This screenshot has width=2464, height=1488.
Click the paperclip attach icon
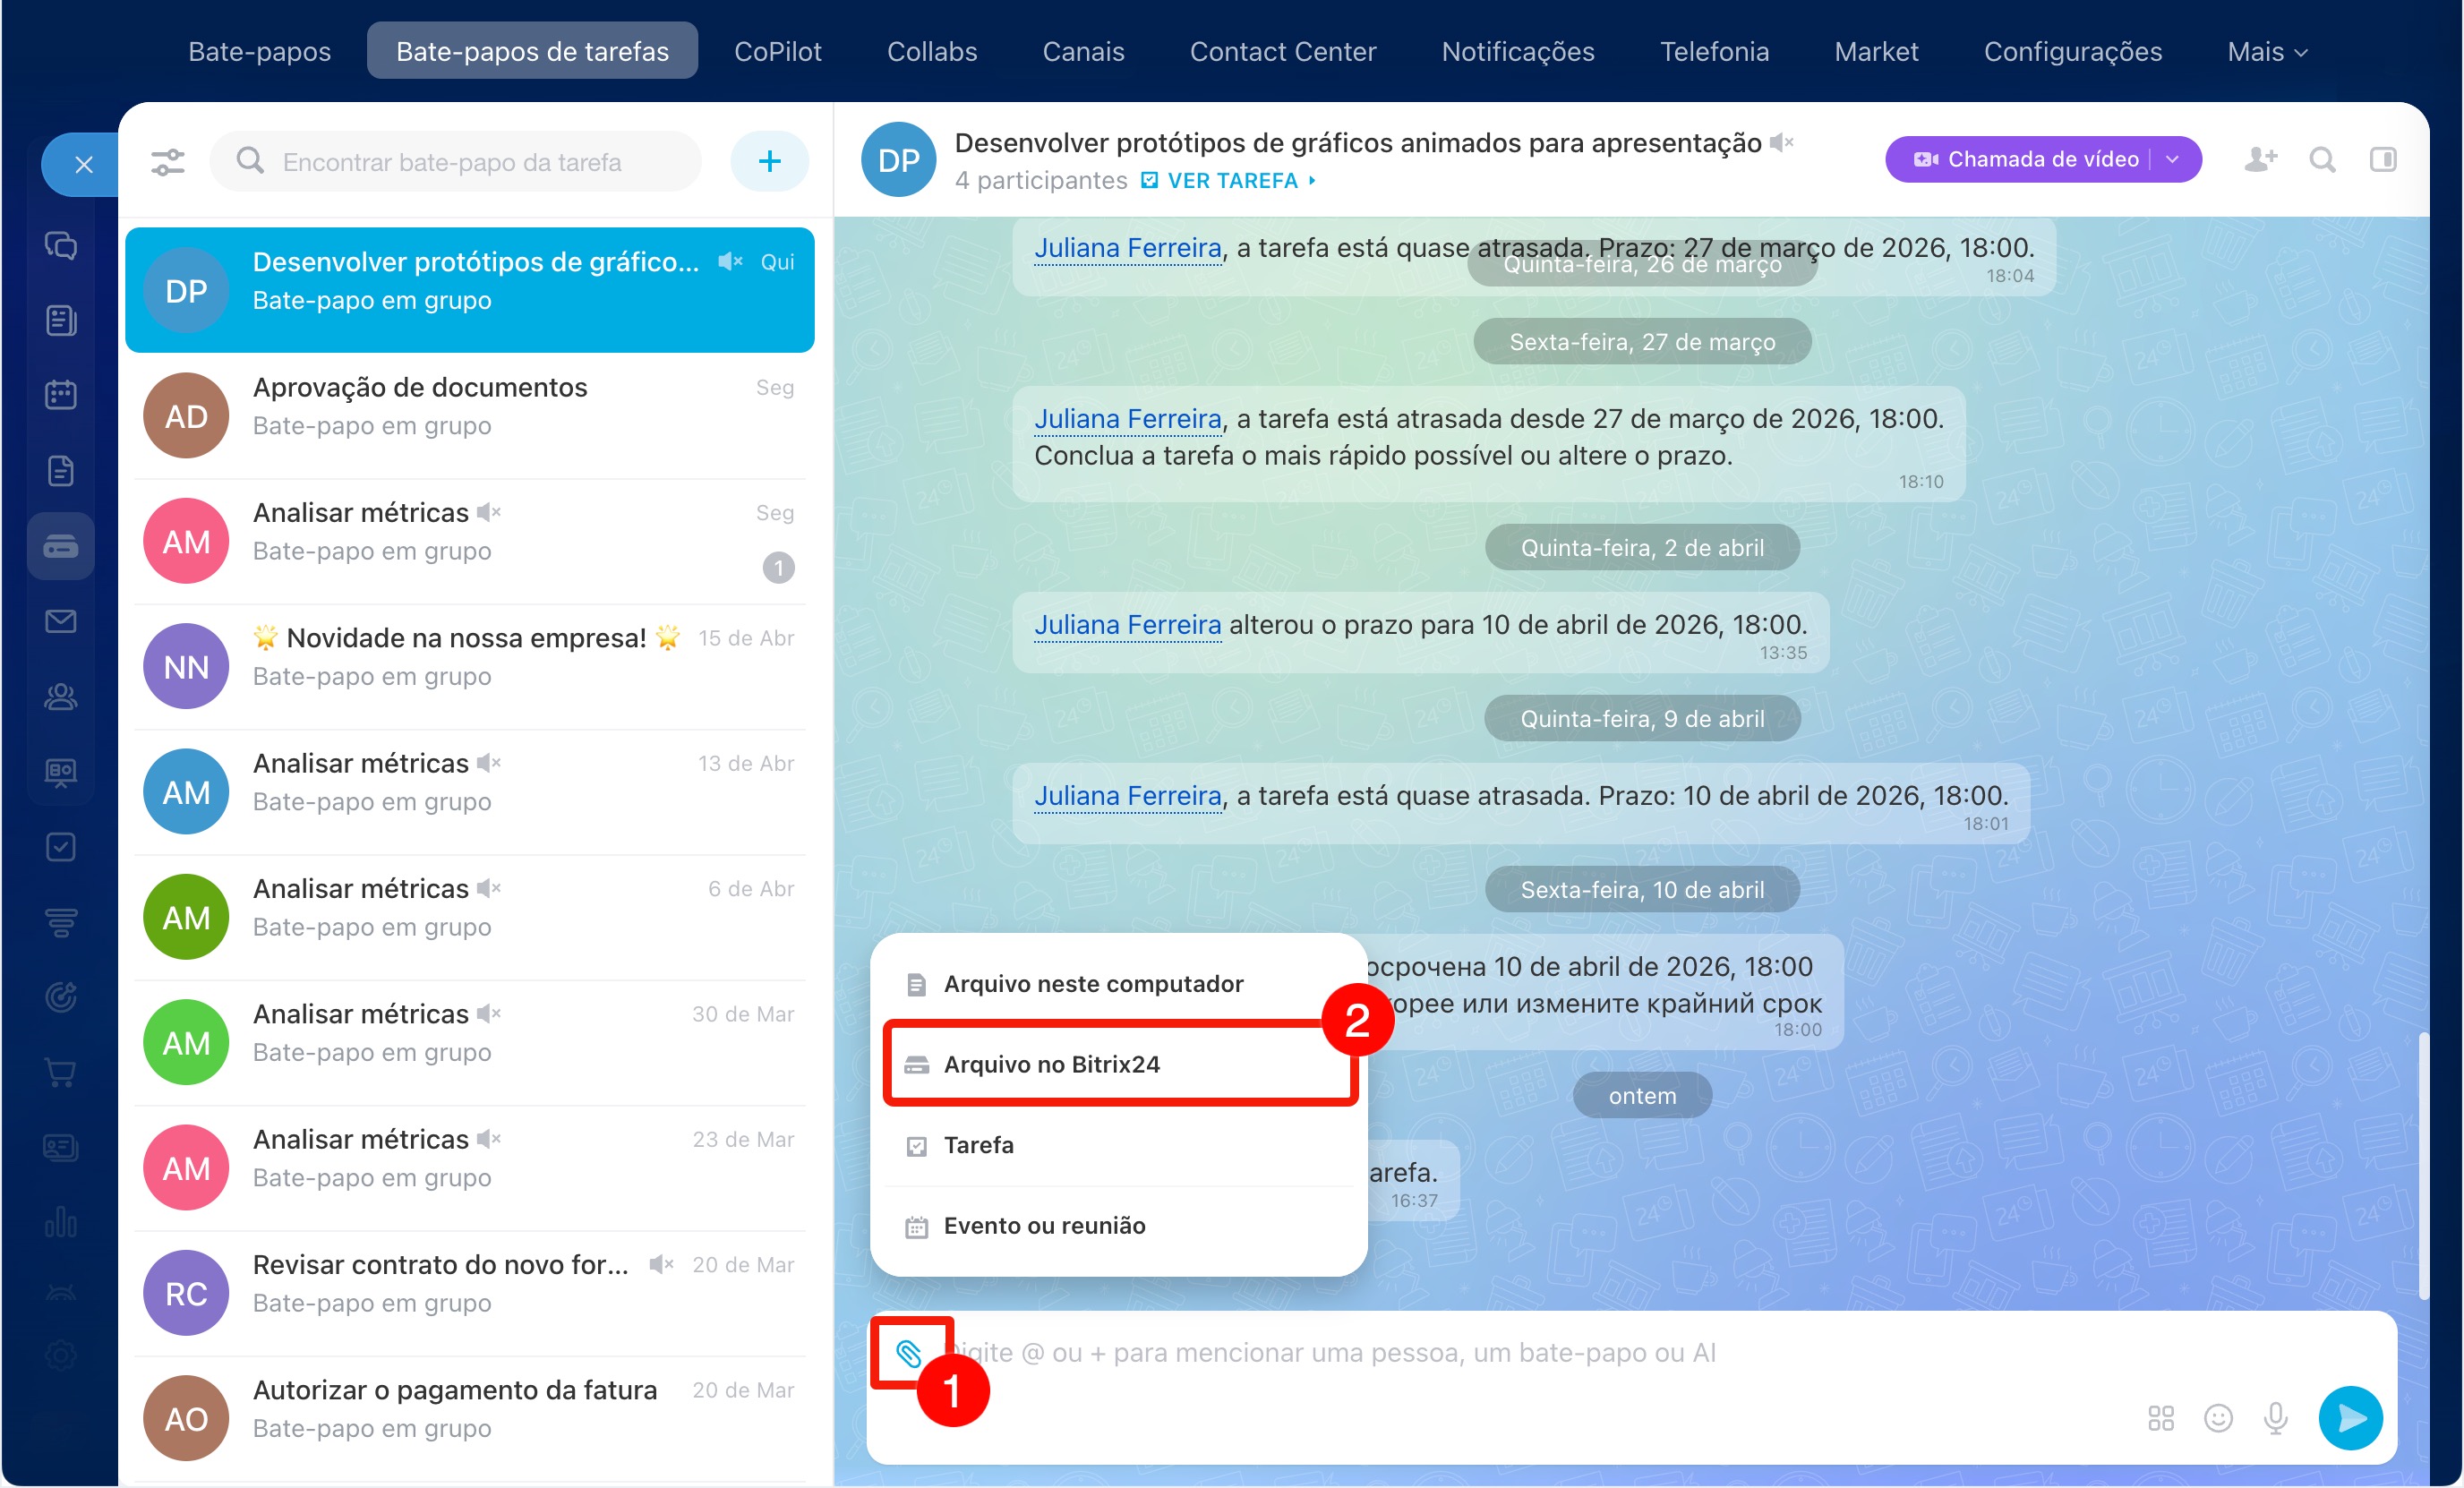click(x=908, y=1353)
